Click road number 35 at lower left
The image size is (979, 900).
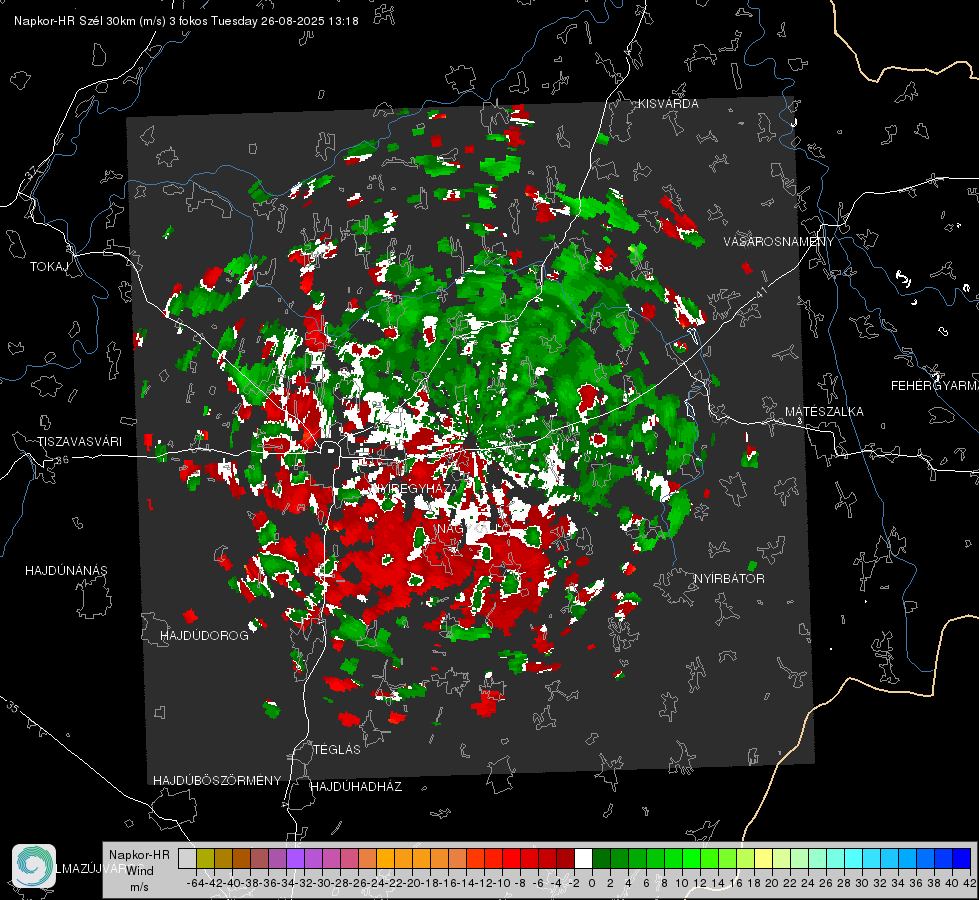click(x=12, y=707)
